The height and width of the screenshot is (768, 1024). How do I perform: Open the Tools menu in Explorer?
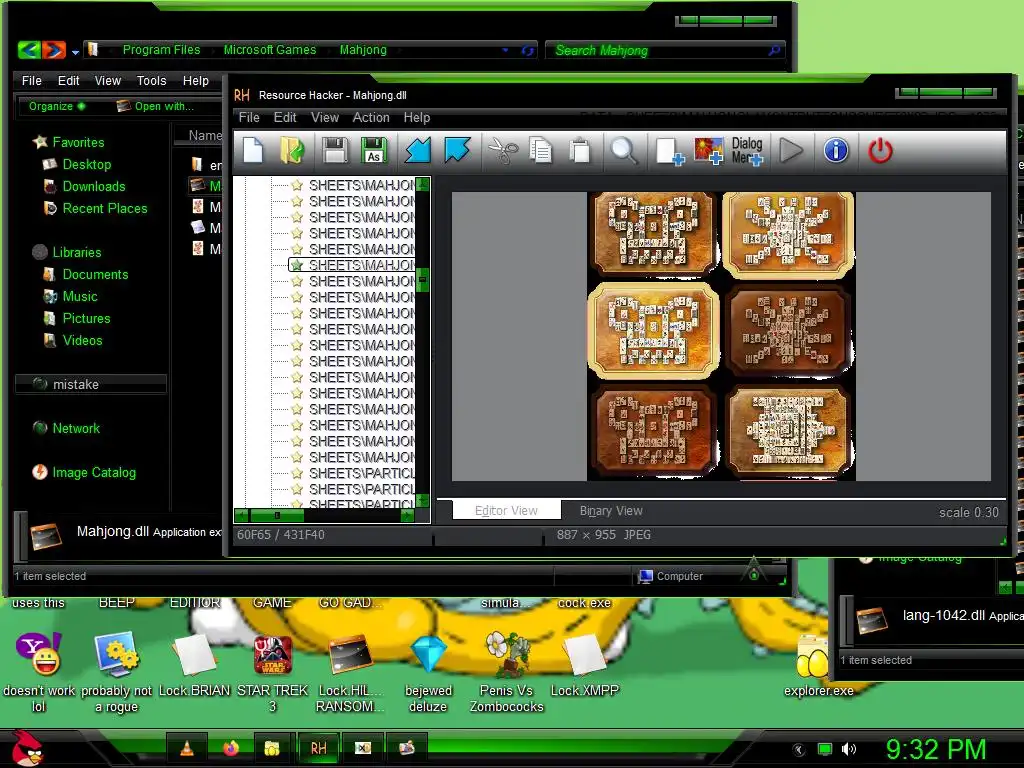coord(152,80)
